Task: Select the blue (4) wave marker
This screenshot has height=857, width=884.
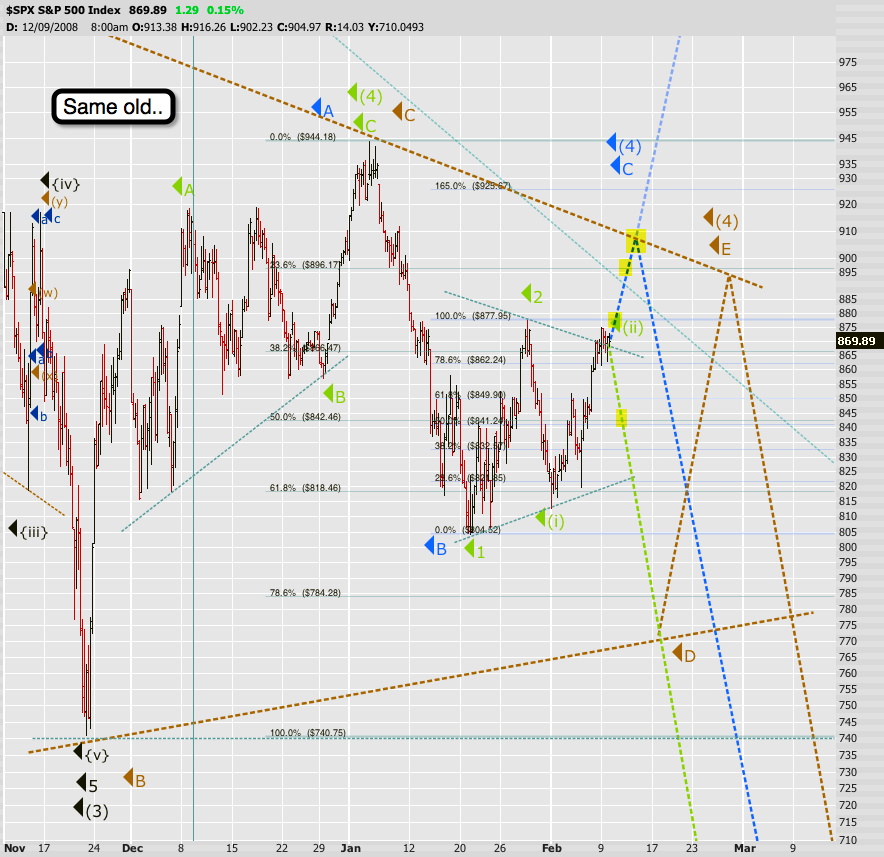Action: click(624, 145)
